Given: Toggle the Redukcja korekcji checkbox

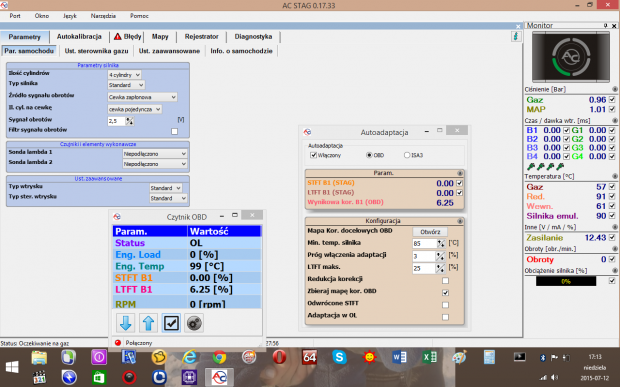Looking at the screenshot, I should 445,281.
